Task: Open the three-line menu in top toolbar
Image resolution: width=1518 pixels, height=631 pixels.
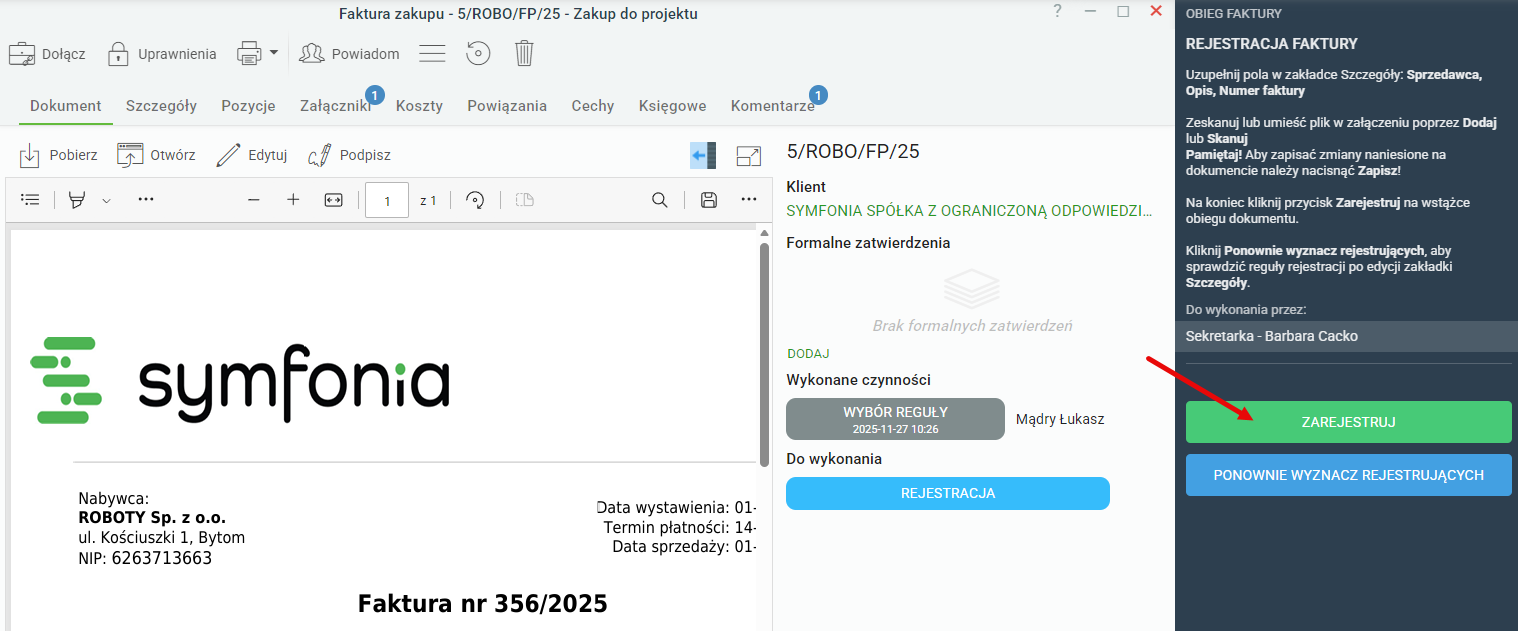Action: click(432, 53)
